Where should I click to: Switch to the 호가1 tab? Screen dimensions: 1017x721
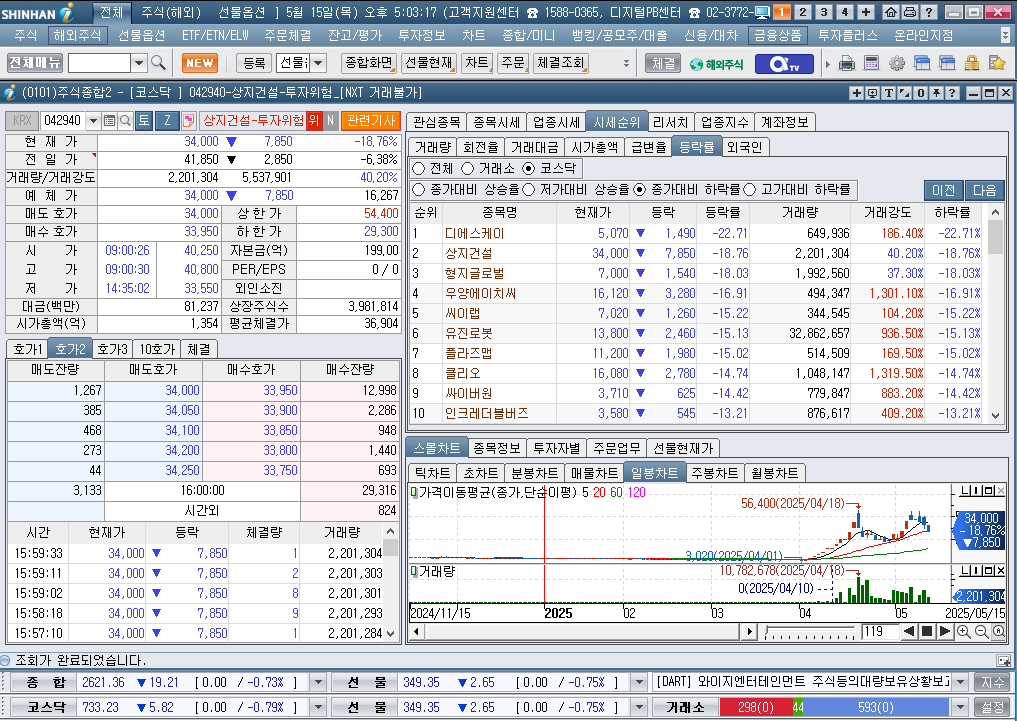coord(28,349)
